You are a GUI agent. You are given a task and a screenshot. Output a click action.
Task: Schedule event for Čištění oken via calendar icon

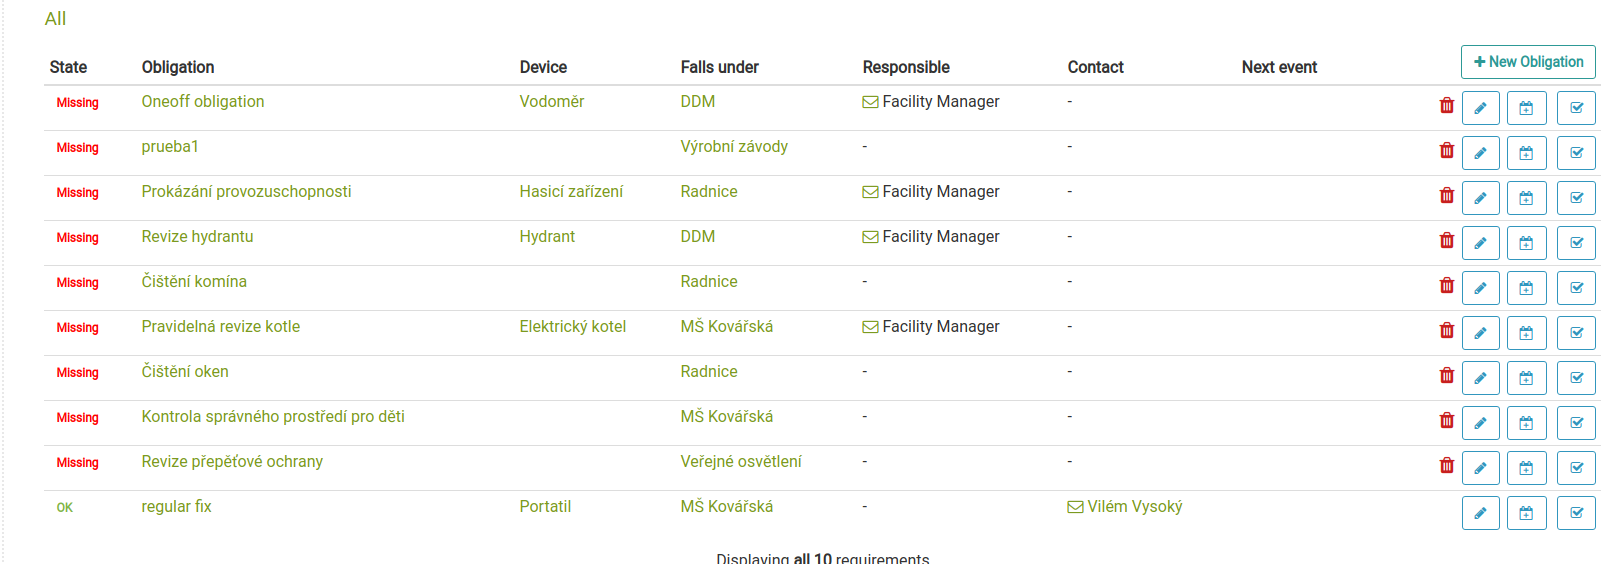[x=1526, y=378]
